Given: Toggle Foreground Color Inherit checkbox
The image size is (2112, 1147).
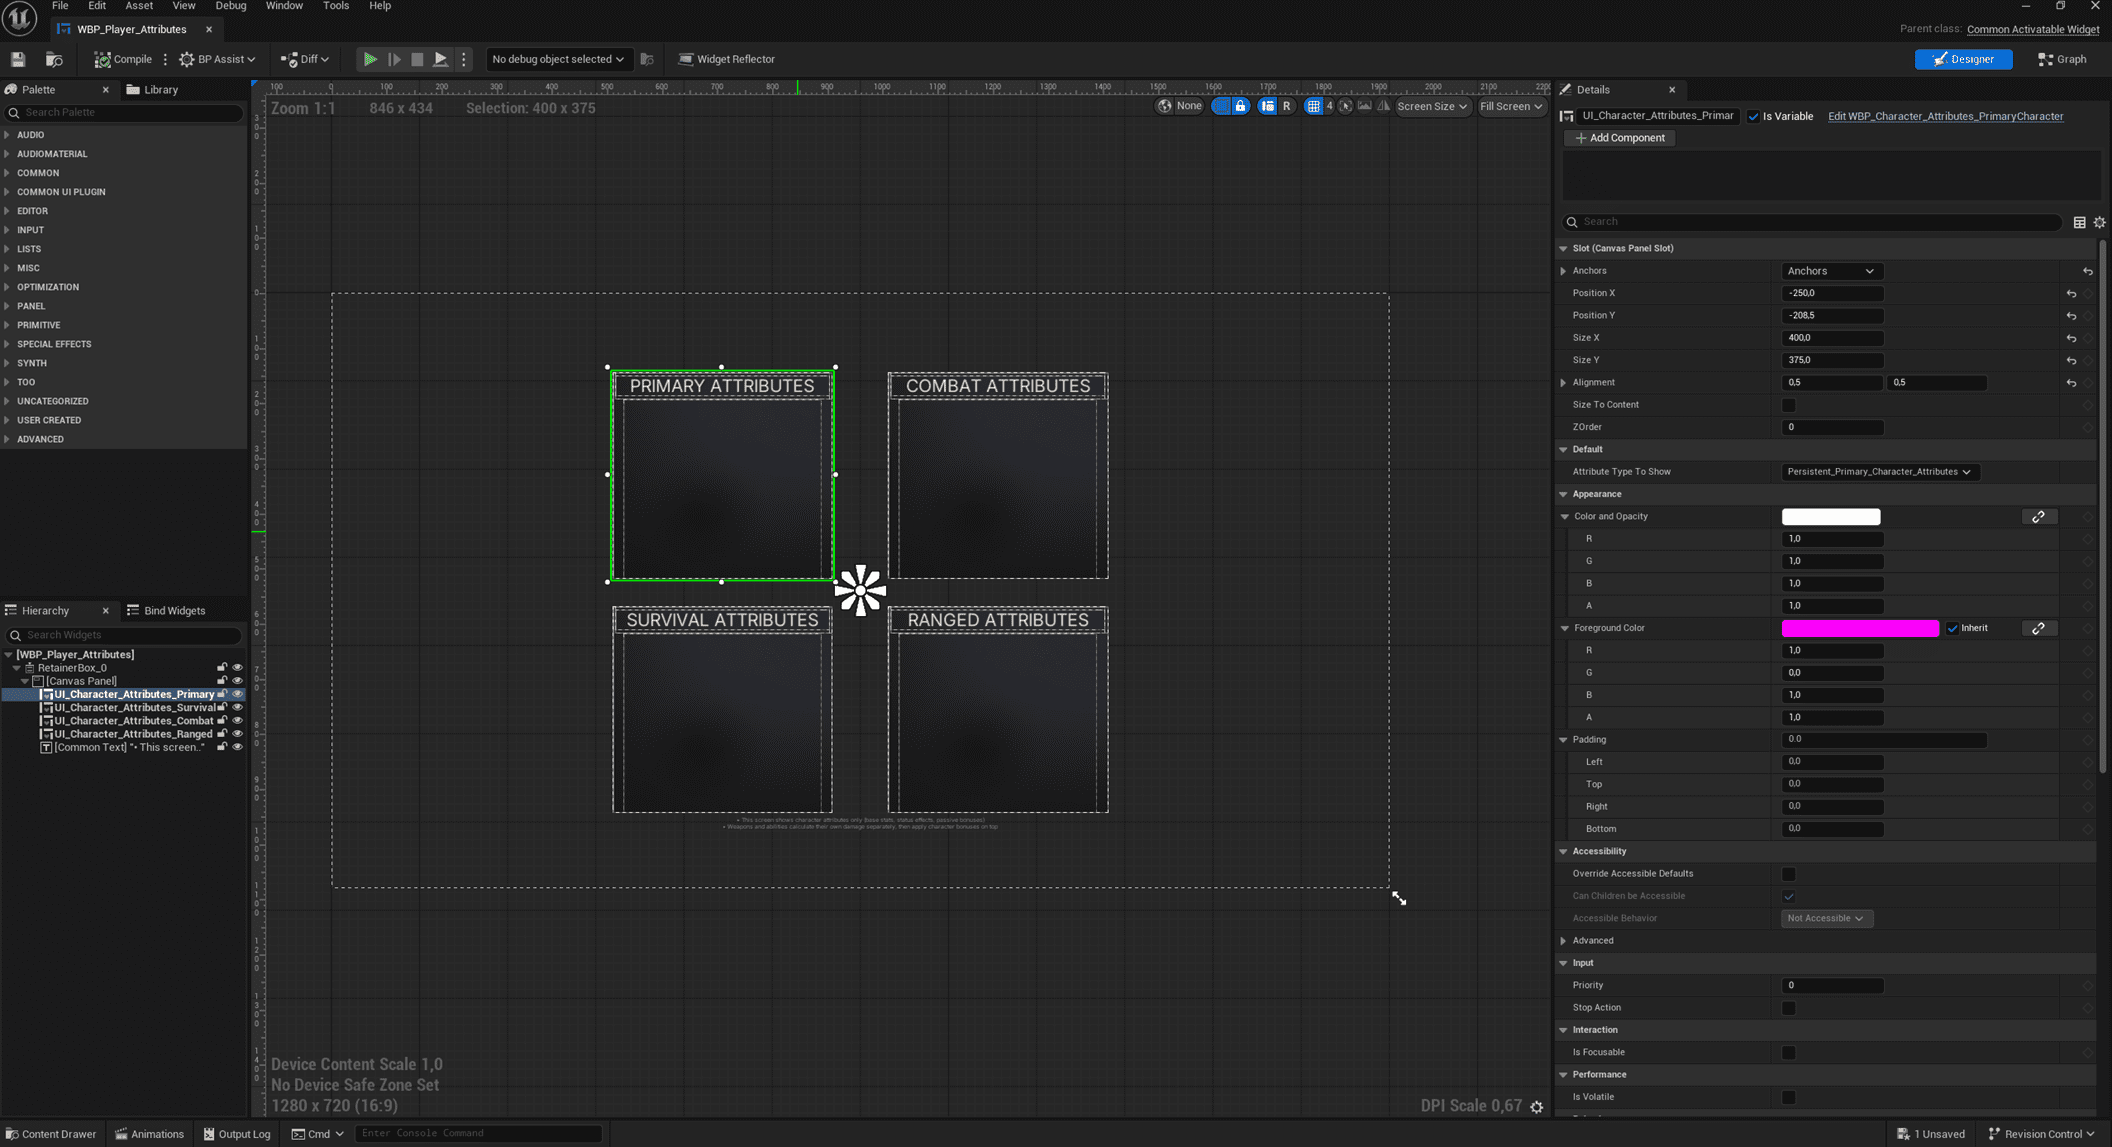Looking at the screenshot, I should pyautogui.click(x=1952, y=628).
